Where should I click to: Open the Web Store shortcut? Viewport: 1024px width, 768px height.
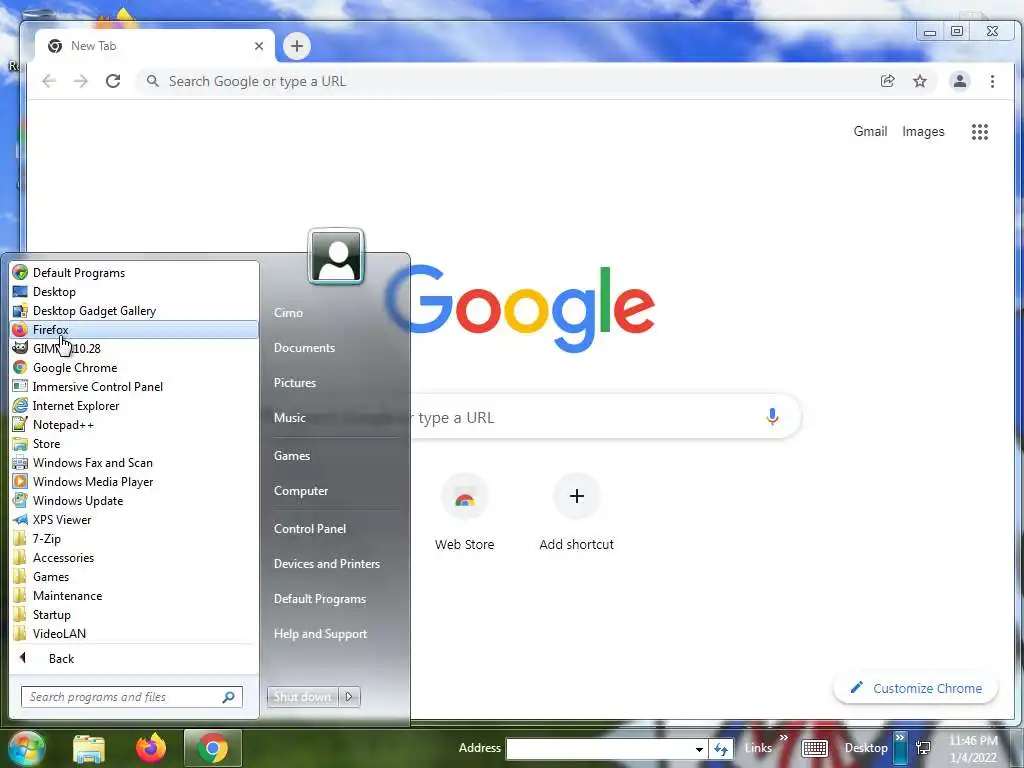[x=464, y=513]
